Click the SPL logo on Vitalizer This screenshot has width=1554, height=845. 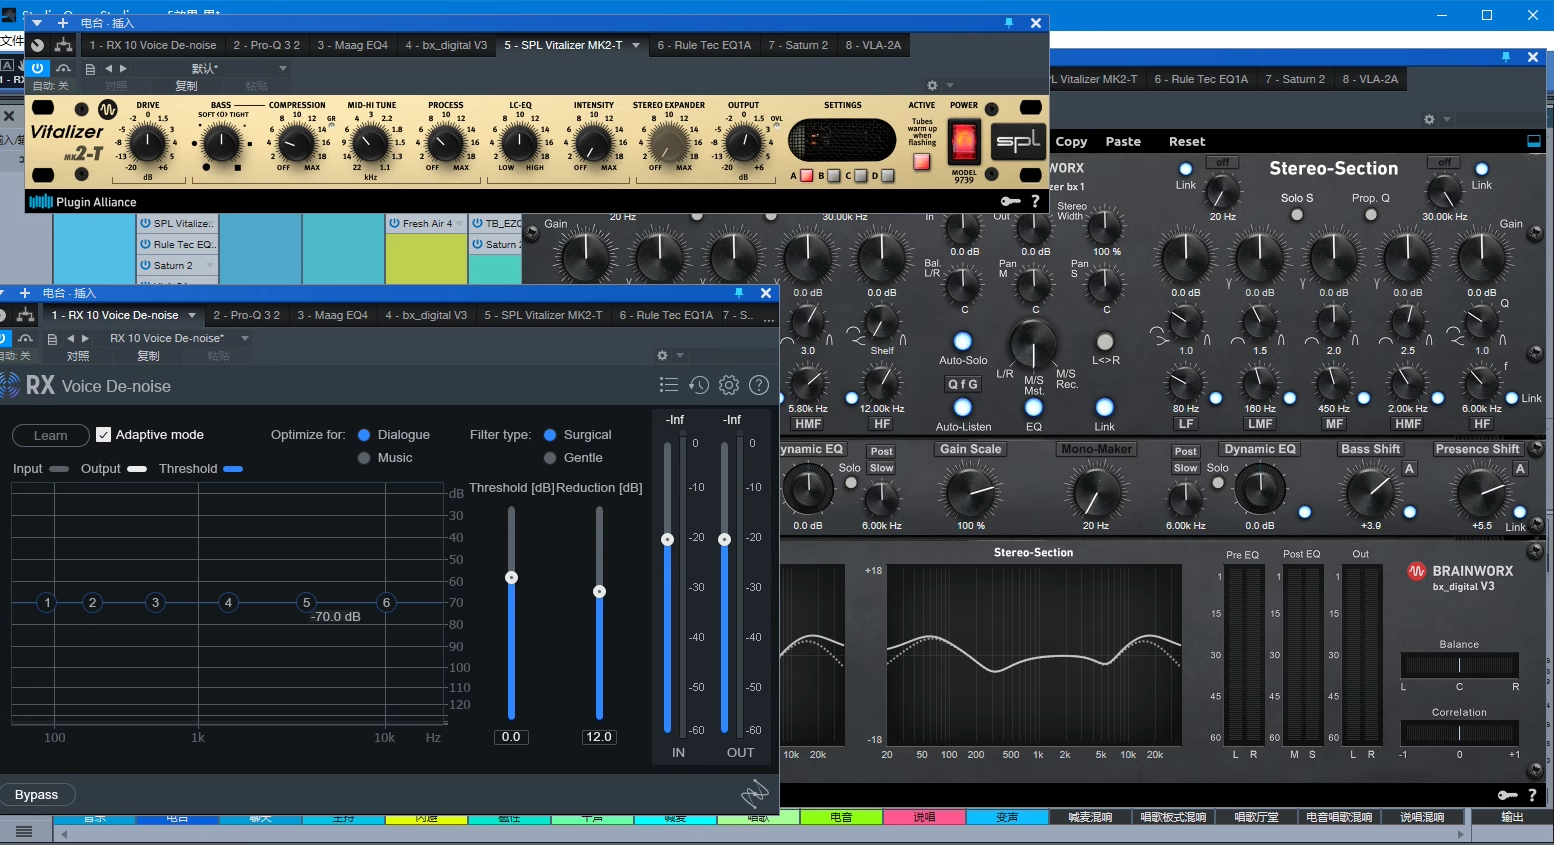point(1017,142)
